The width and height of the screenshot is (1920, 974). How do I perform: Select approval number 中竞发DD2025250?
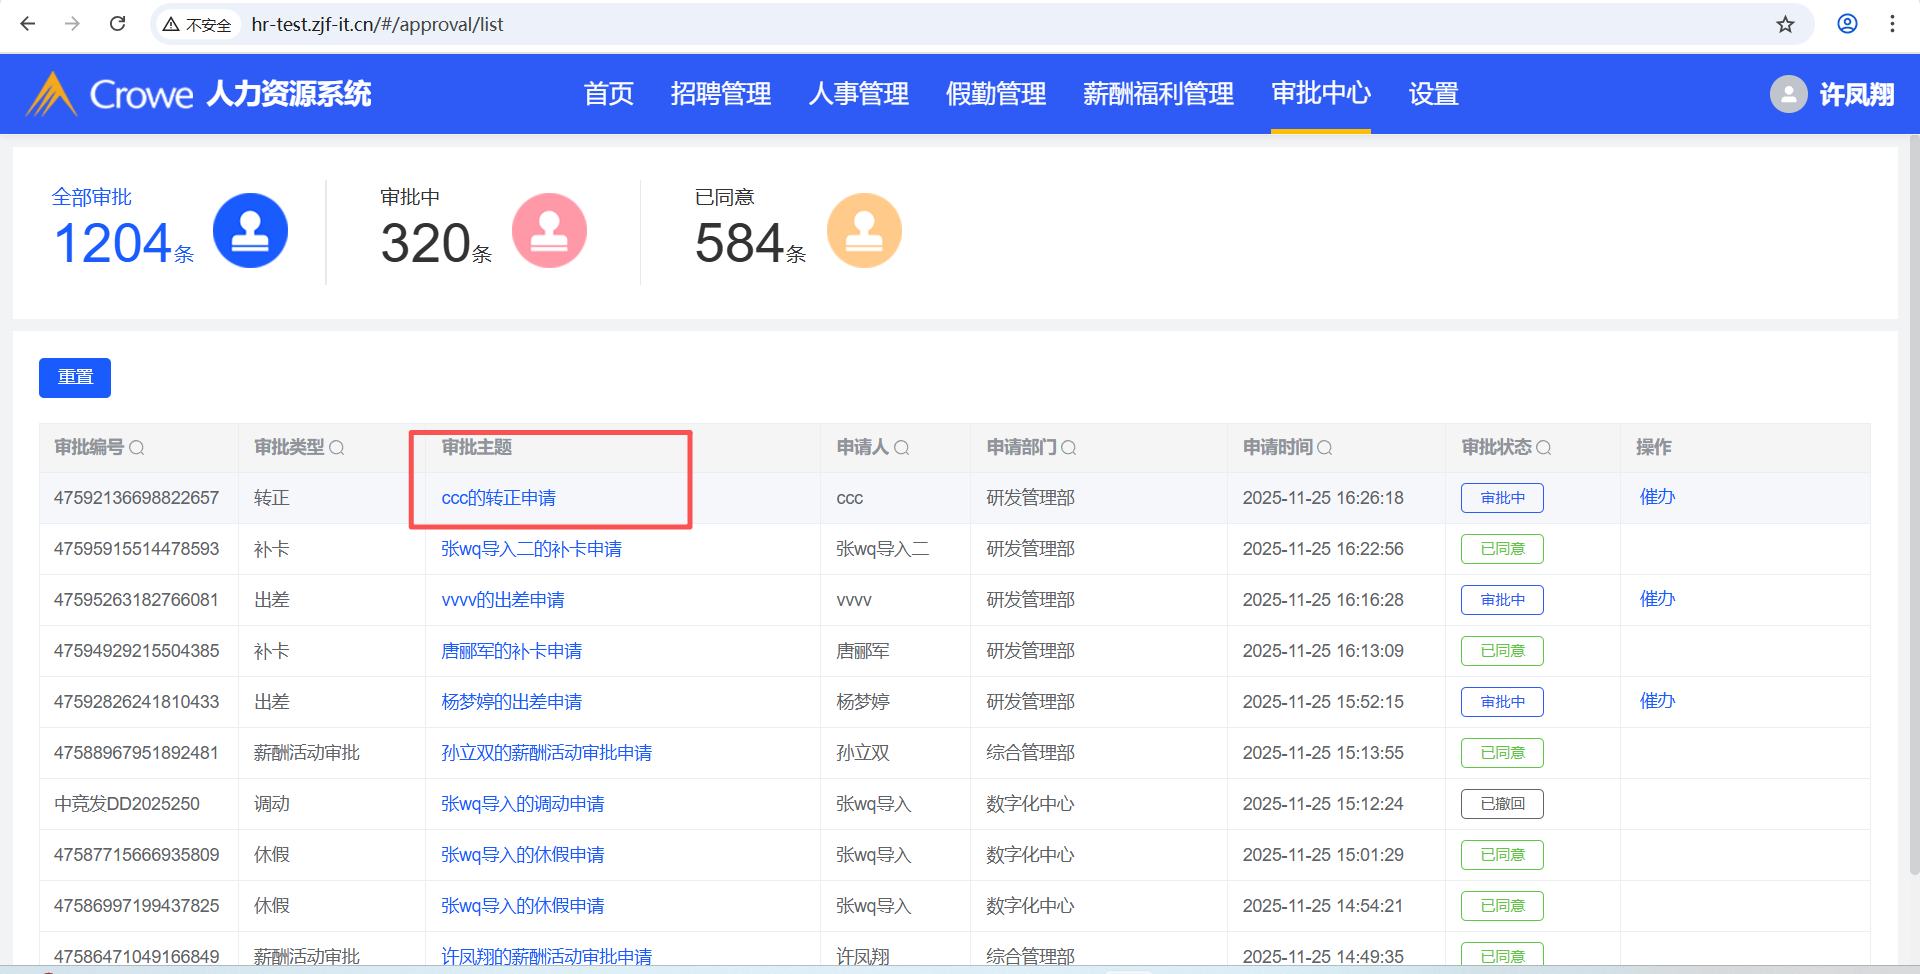point(127,804)
